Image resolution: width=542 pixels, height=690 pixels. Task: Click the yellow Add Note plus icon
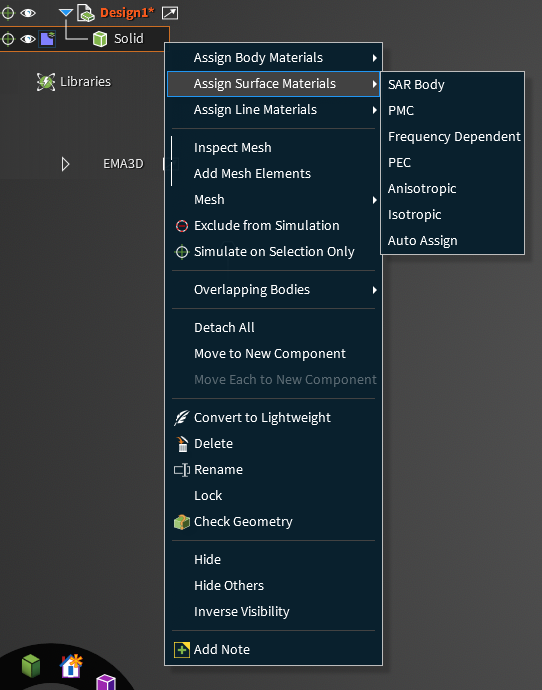[x=182, y=650]
